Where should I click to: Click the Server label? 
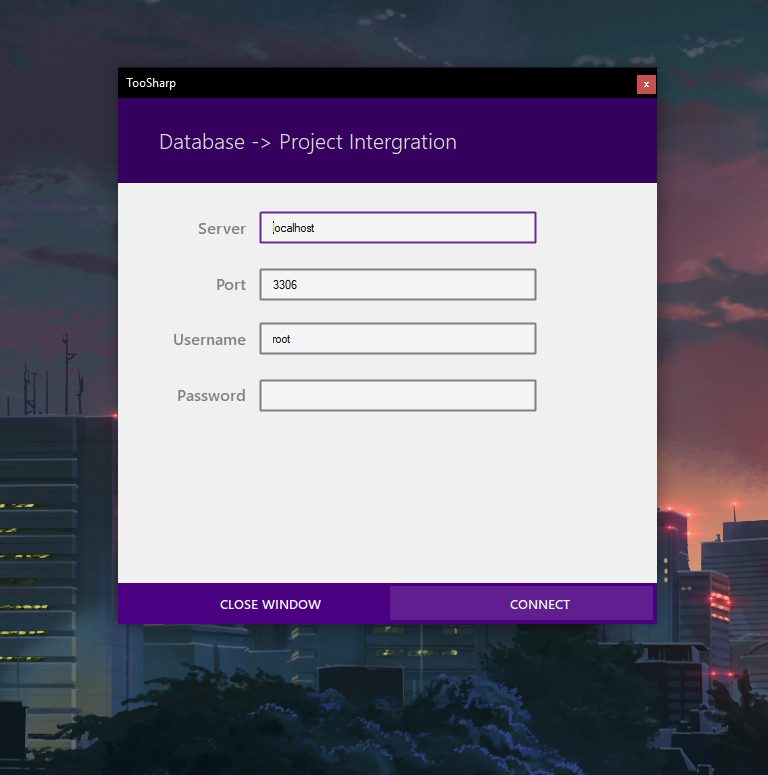click(x=221, y=228)
